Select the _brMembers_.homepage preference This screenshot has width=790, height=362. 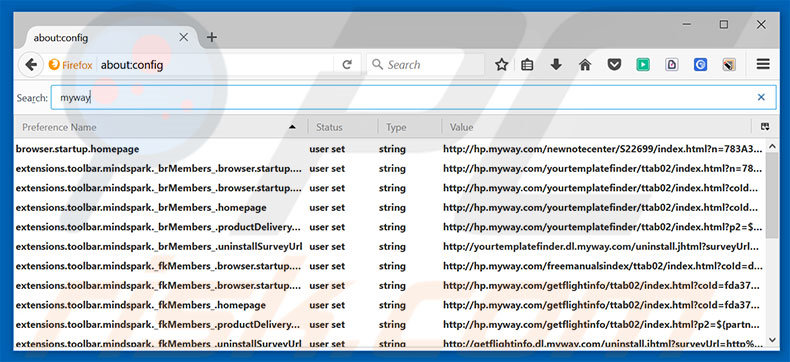[x=389, y=207]
